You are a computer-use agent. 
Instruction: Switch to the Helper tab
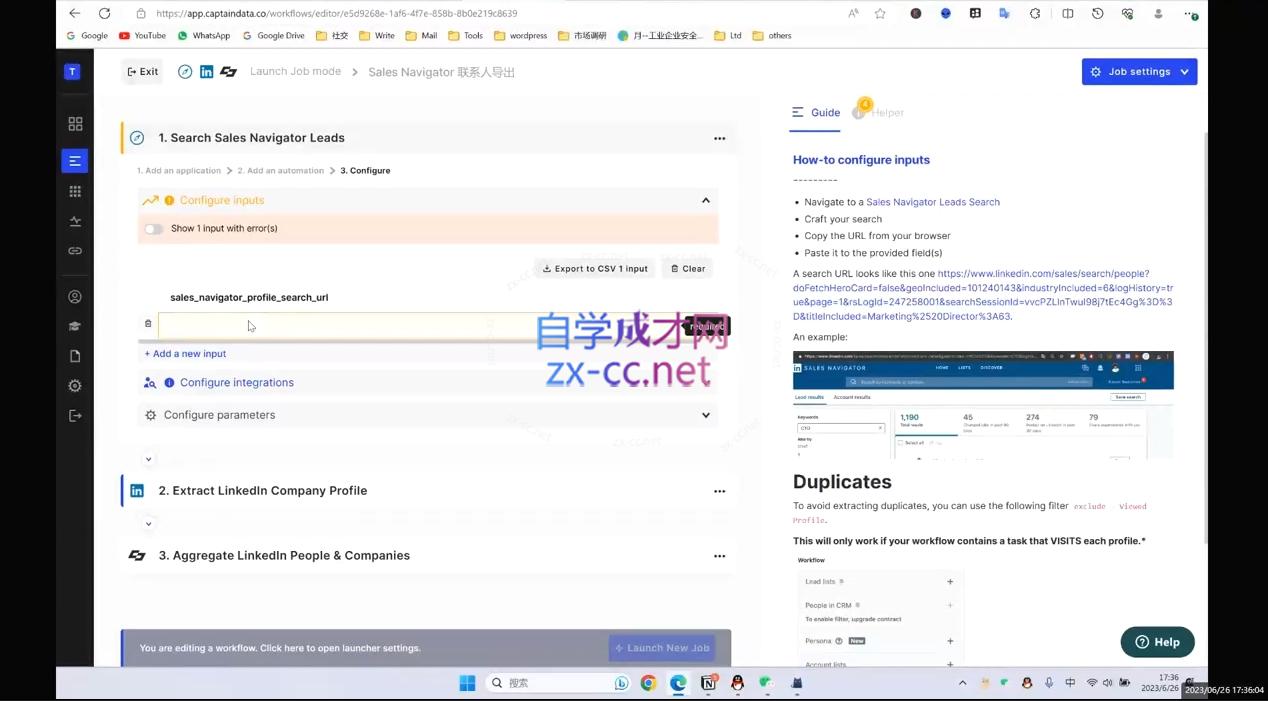[878, 113]
